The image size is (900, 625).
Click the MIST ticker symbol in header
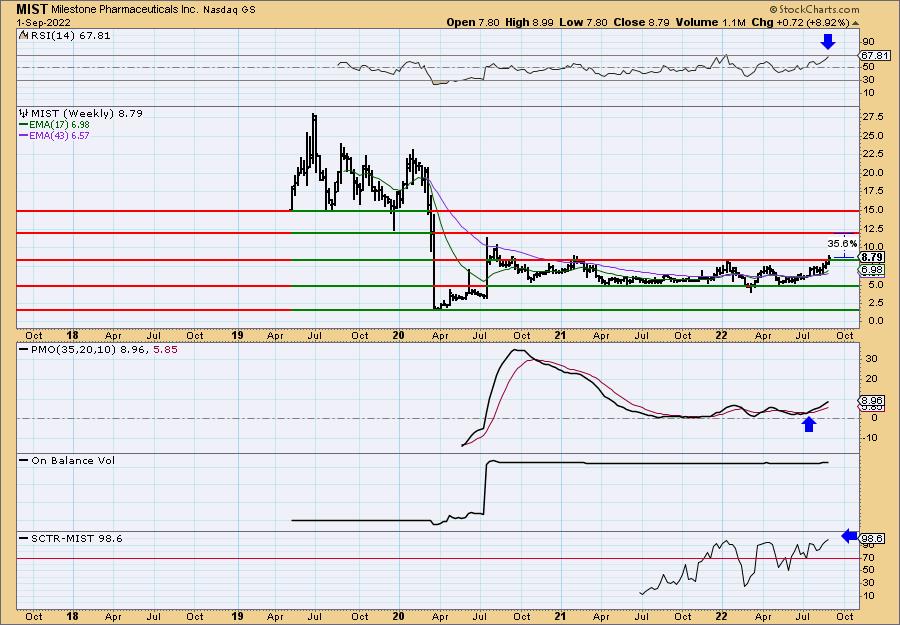coord(32,9)
